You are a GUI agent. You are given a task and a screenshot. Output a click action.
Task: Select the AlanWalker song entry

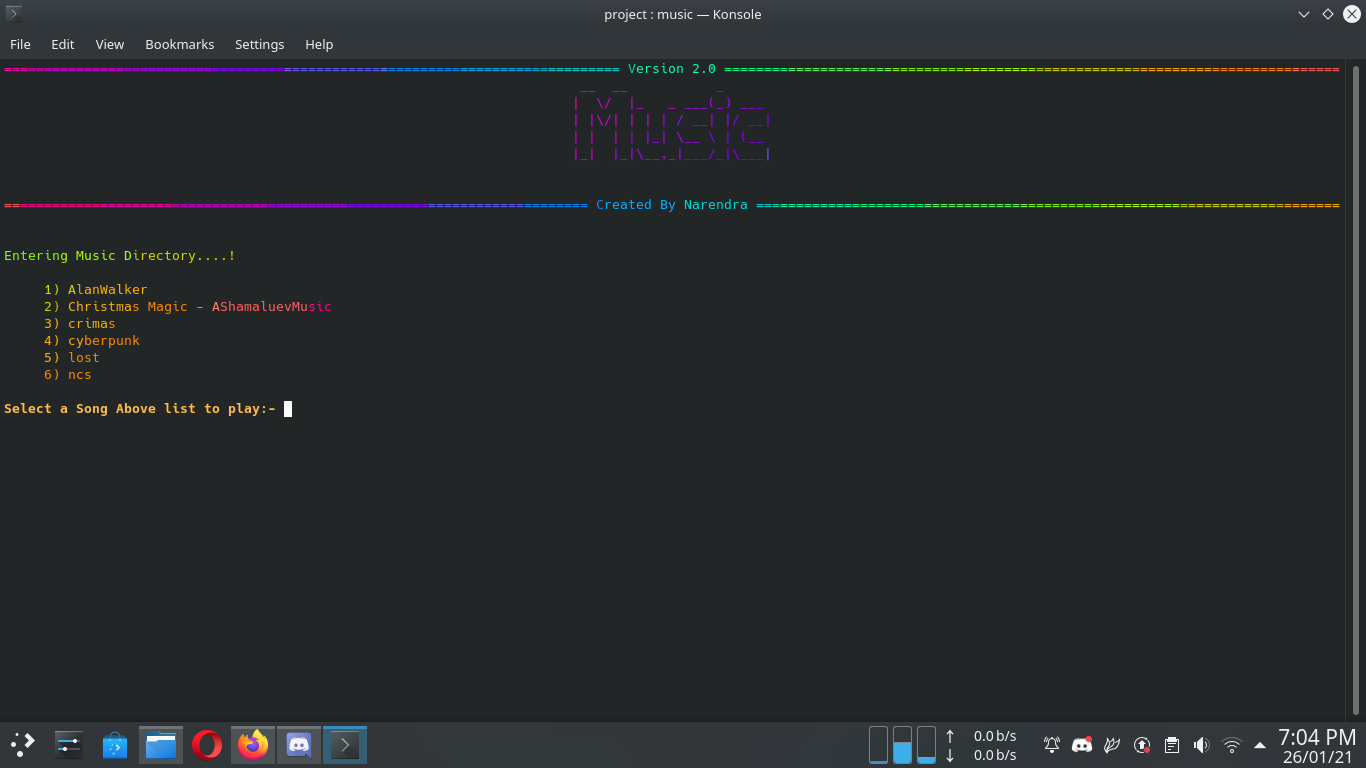pyautogui.click(x=107, y=289)
